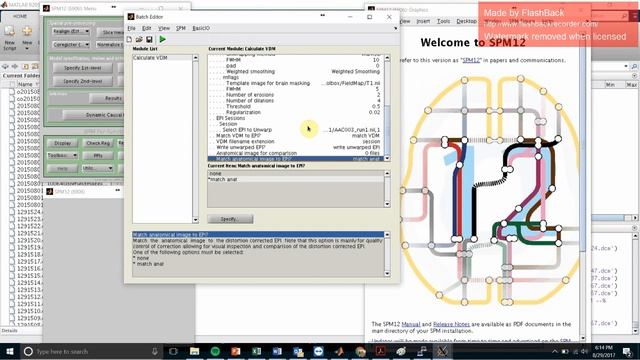The image size is (640, 360).
Task: Click the New batch icon in Batch Editor
Action: (129, 39)
